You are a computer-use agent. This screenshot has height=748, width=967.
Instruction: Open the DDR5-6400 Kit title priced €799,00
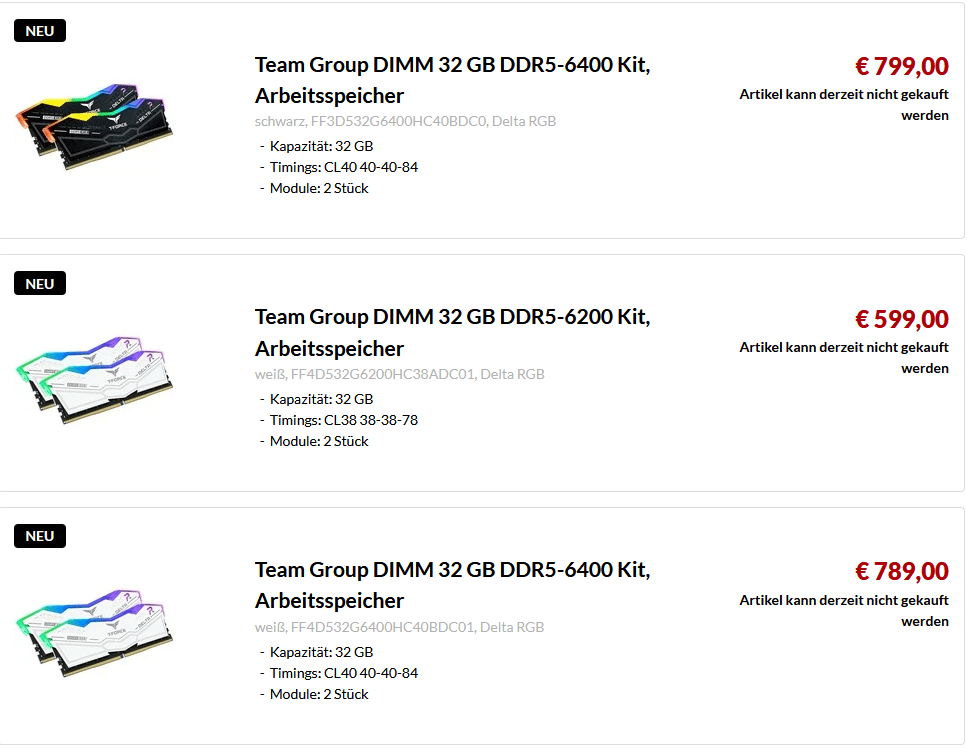(x=452, y=66)
